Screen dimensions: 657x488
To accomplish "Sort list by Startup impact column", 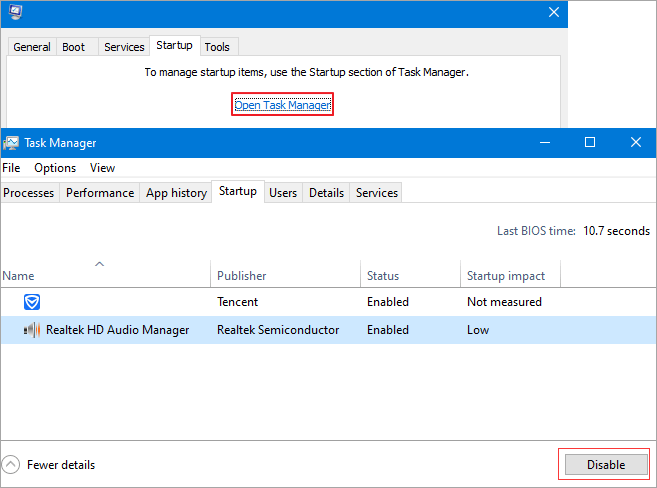I will click(506, 276).
